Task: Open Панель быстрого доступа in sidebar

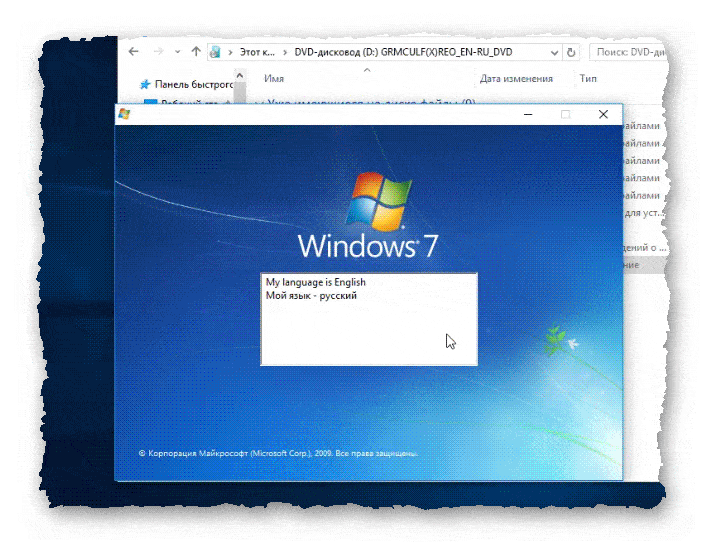Action: (x=189, y=84)
